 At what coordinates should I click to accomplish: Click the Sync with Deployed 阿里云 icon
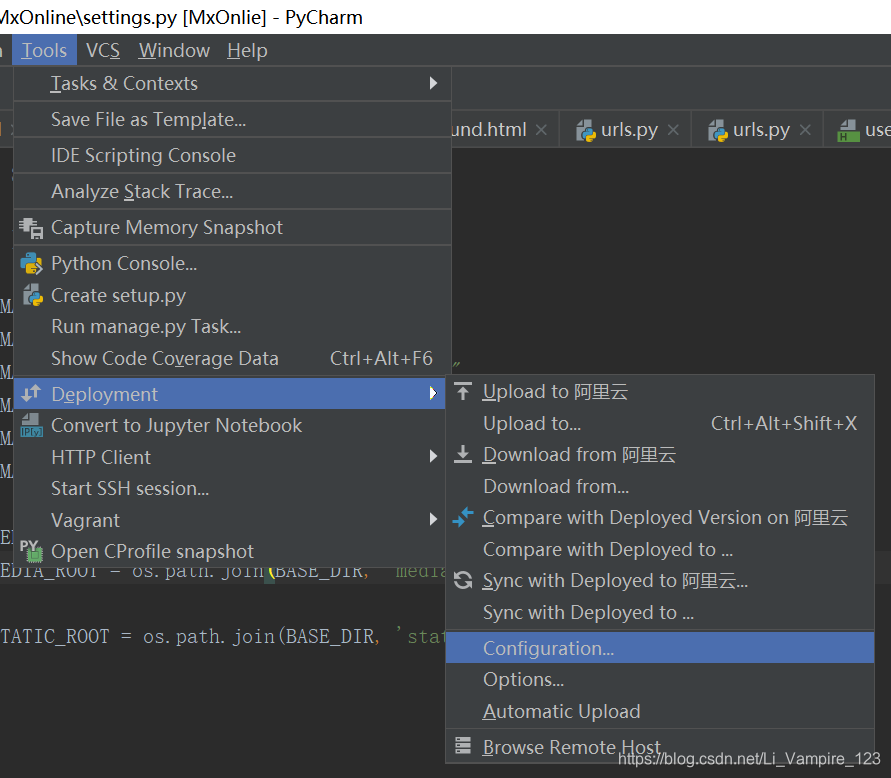pos(463,580)
